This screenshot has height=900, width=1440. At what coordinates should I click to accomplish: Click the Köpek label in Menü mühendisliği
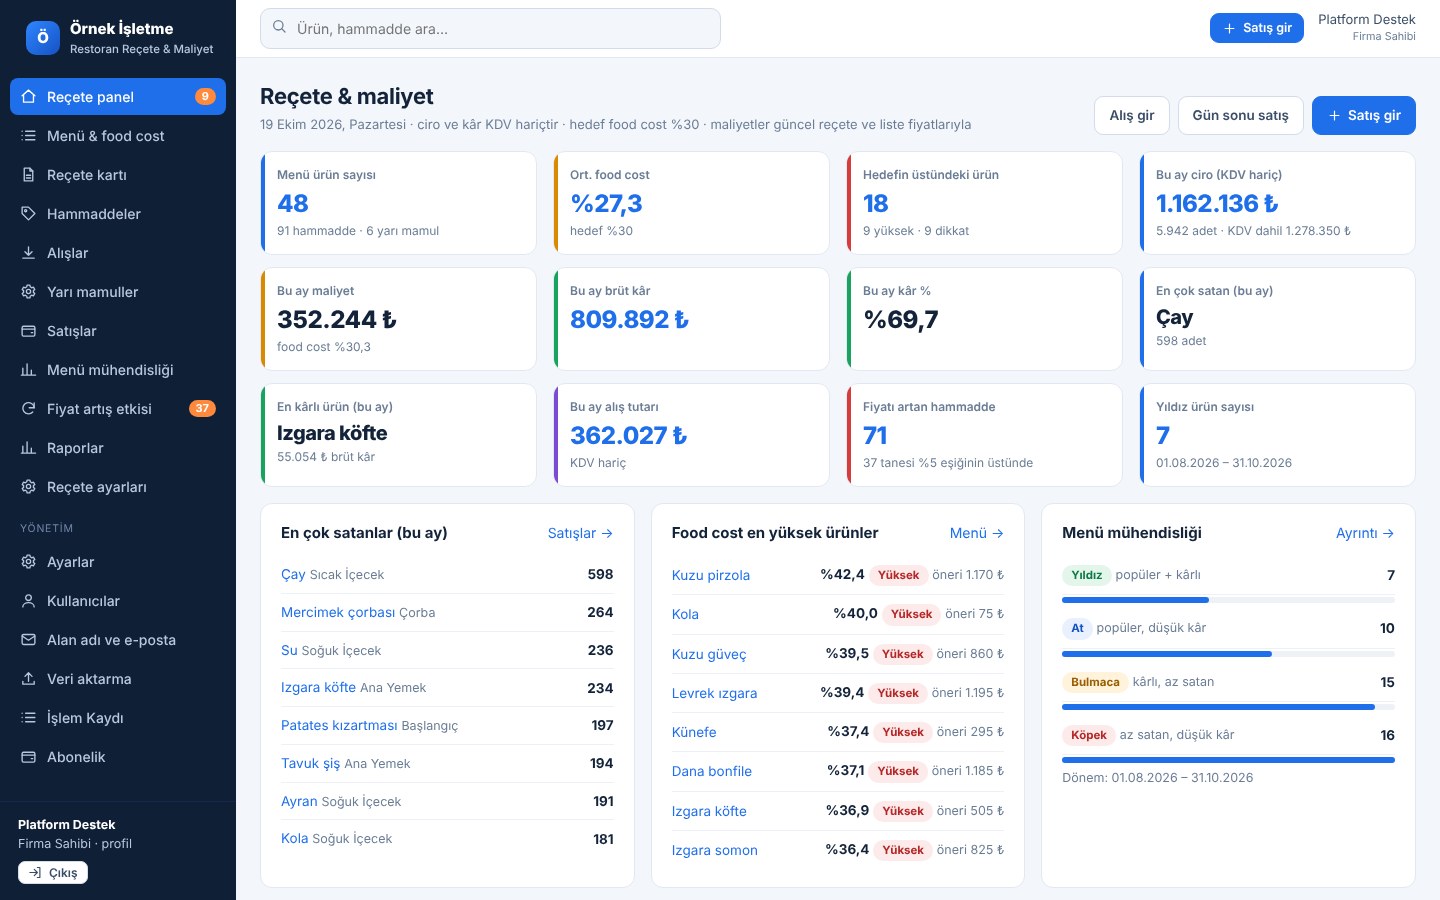pyautogui.click(x=1088, y=735)
